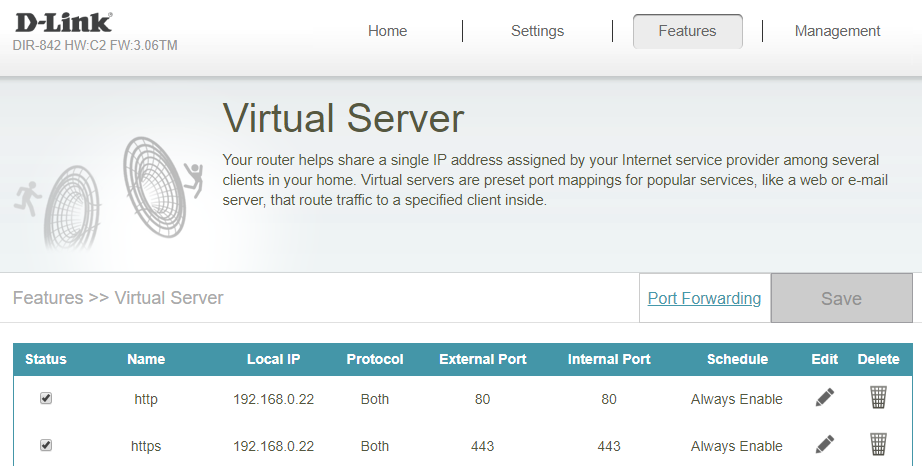The image size is (922, 466).
Task: Open the Home menu
Action: [387, 31]
